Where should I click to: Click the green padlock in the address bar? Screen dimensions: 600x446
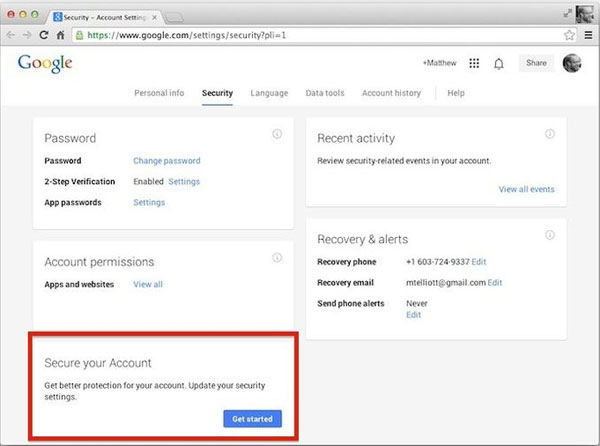pyautogui.click(x=79, y=35)
